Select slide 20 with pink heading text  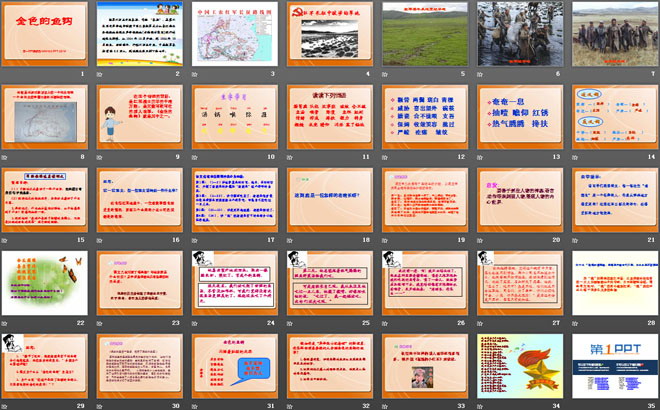click(x=520, y=200)
